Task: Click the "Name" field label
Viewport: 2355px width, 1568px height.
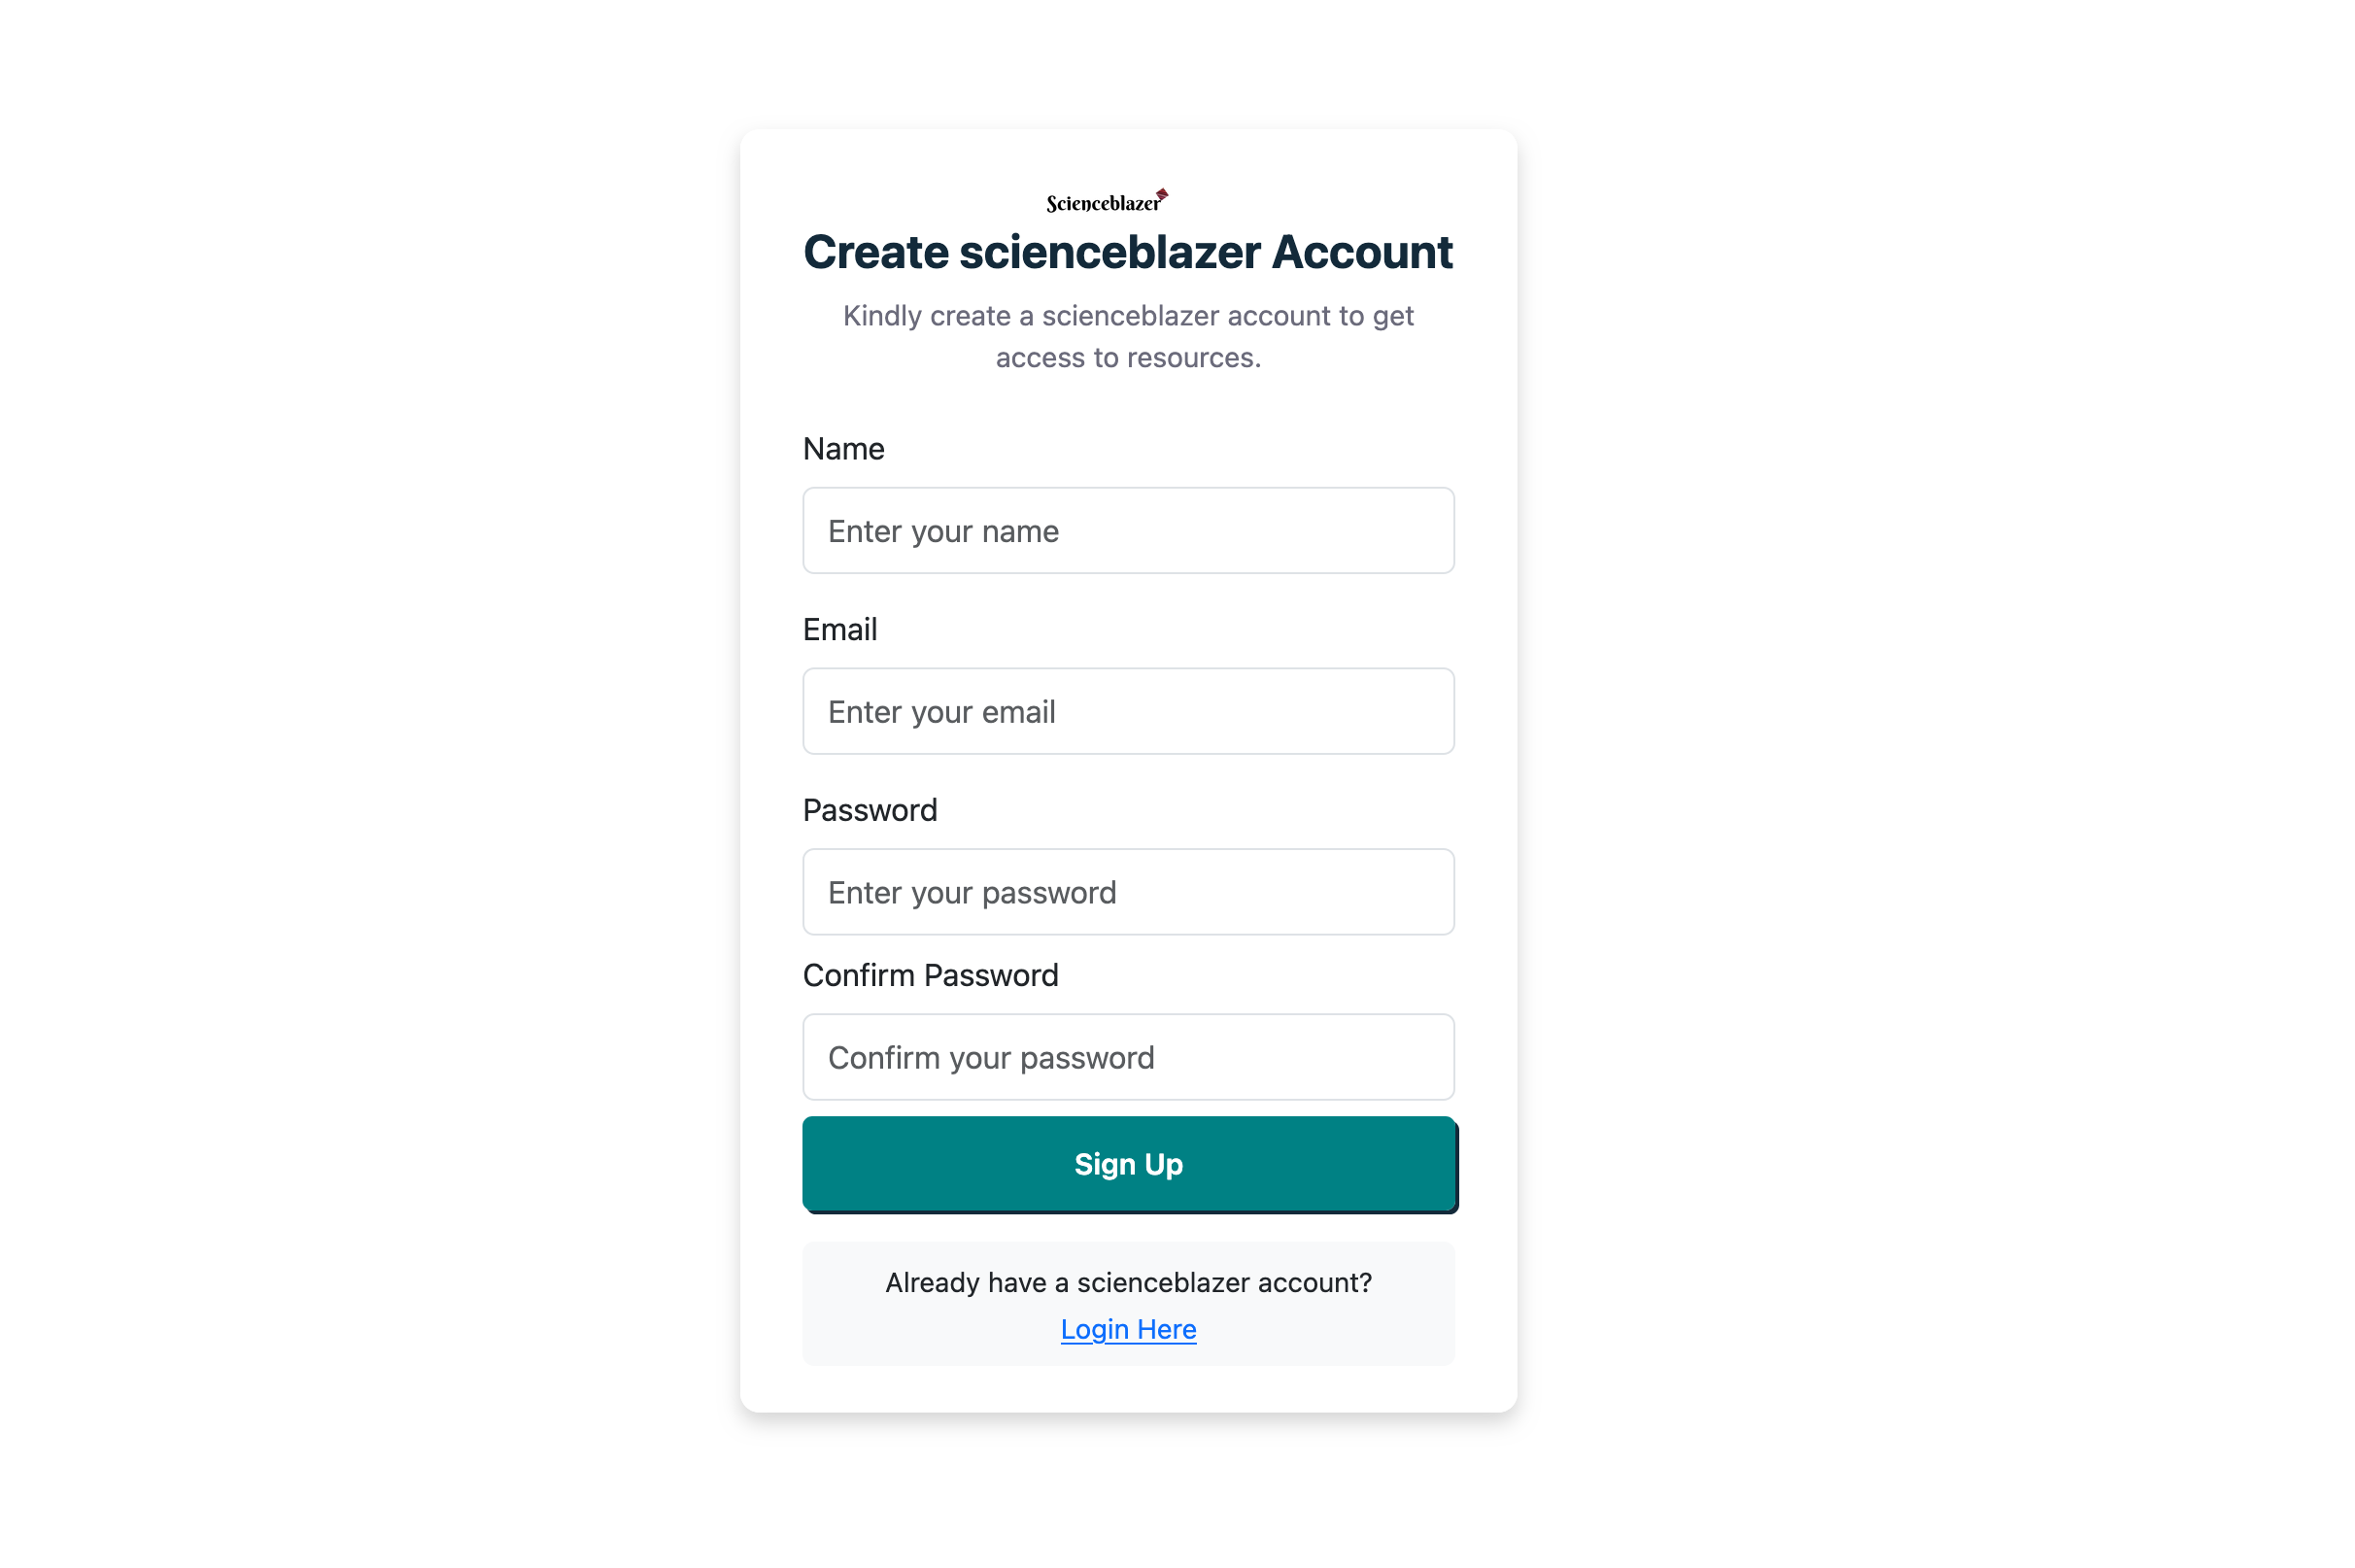Action: 843,449
